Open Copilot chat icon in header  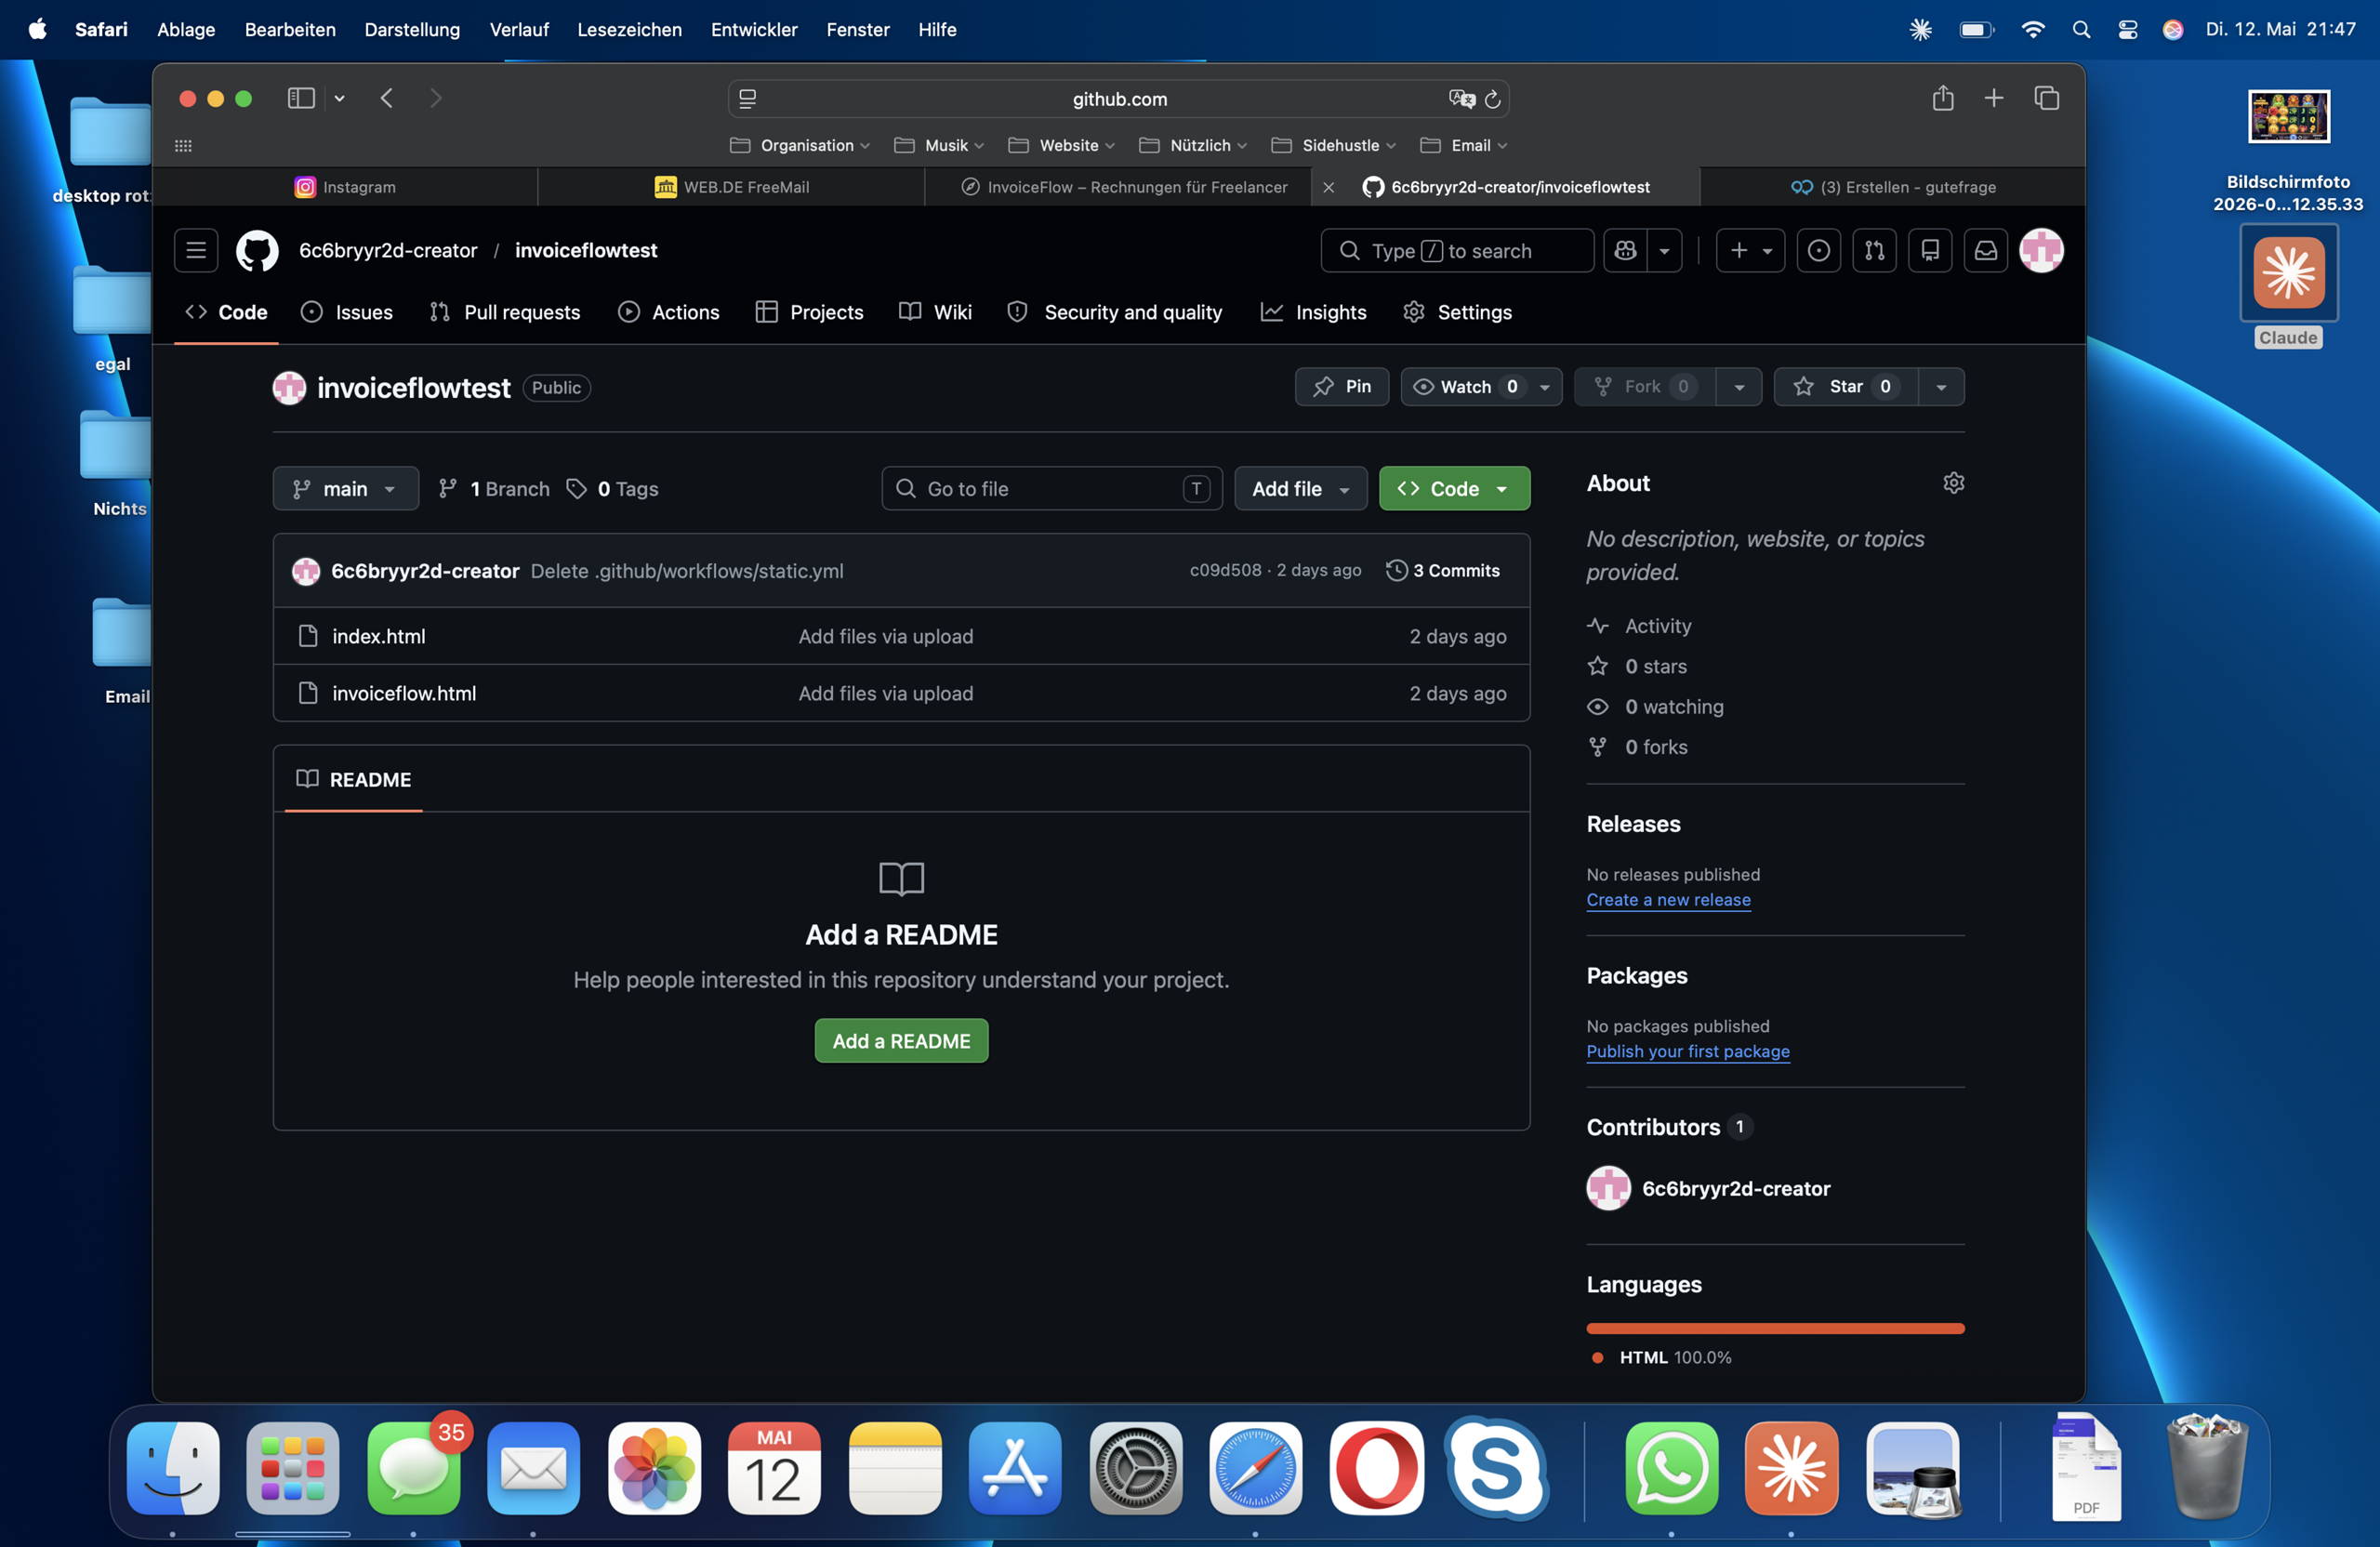pyautogui.click(x=1625, y=250)
